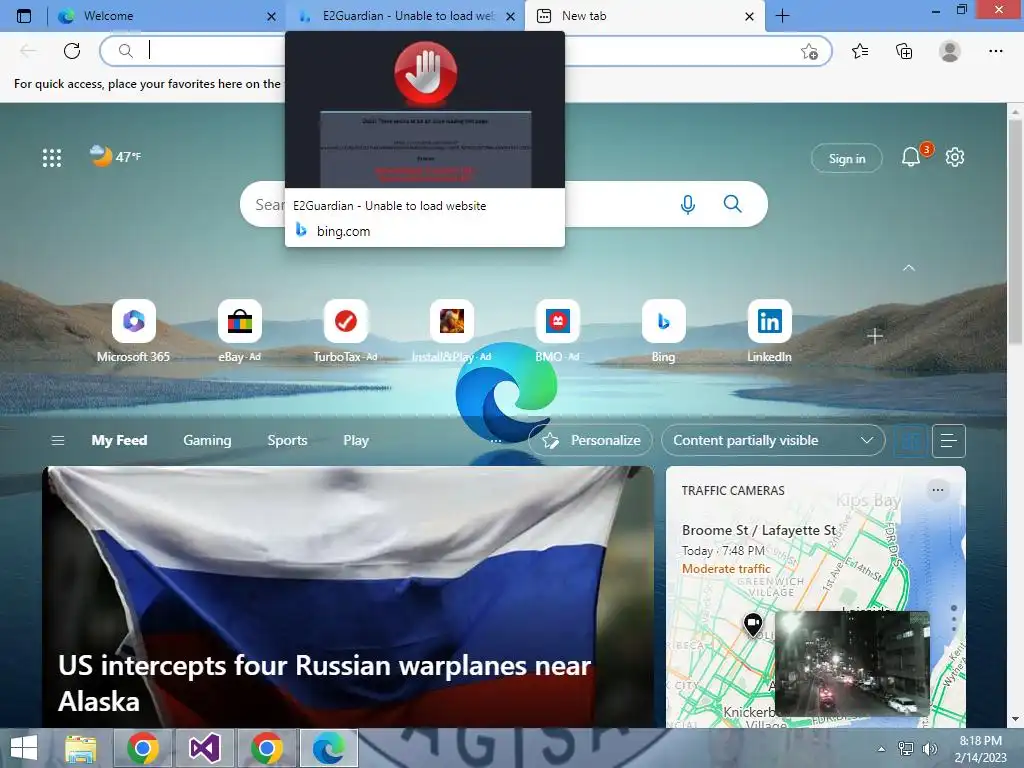
Task: Close the New tab tab
Action: click(750, 16)
